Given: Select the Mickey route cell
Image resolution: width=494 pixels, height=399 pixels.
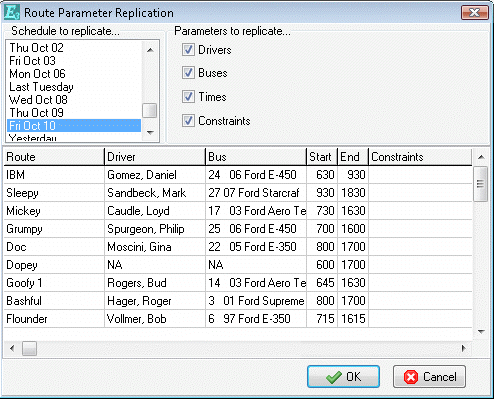Looking at the screenshot, I should pyautogui.click(x=54, y=211).
